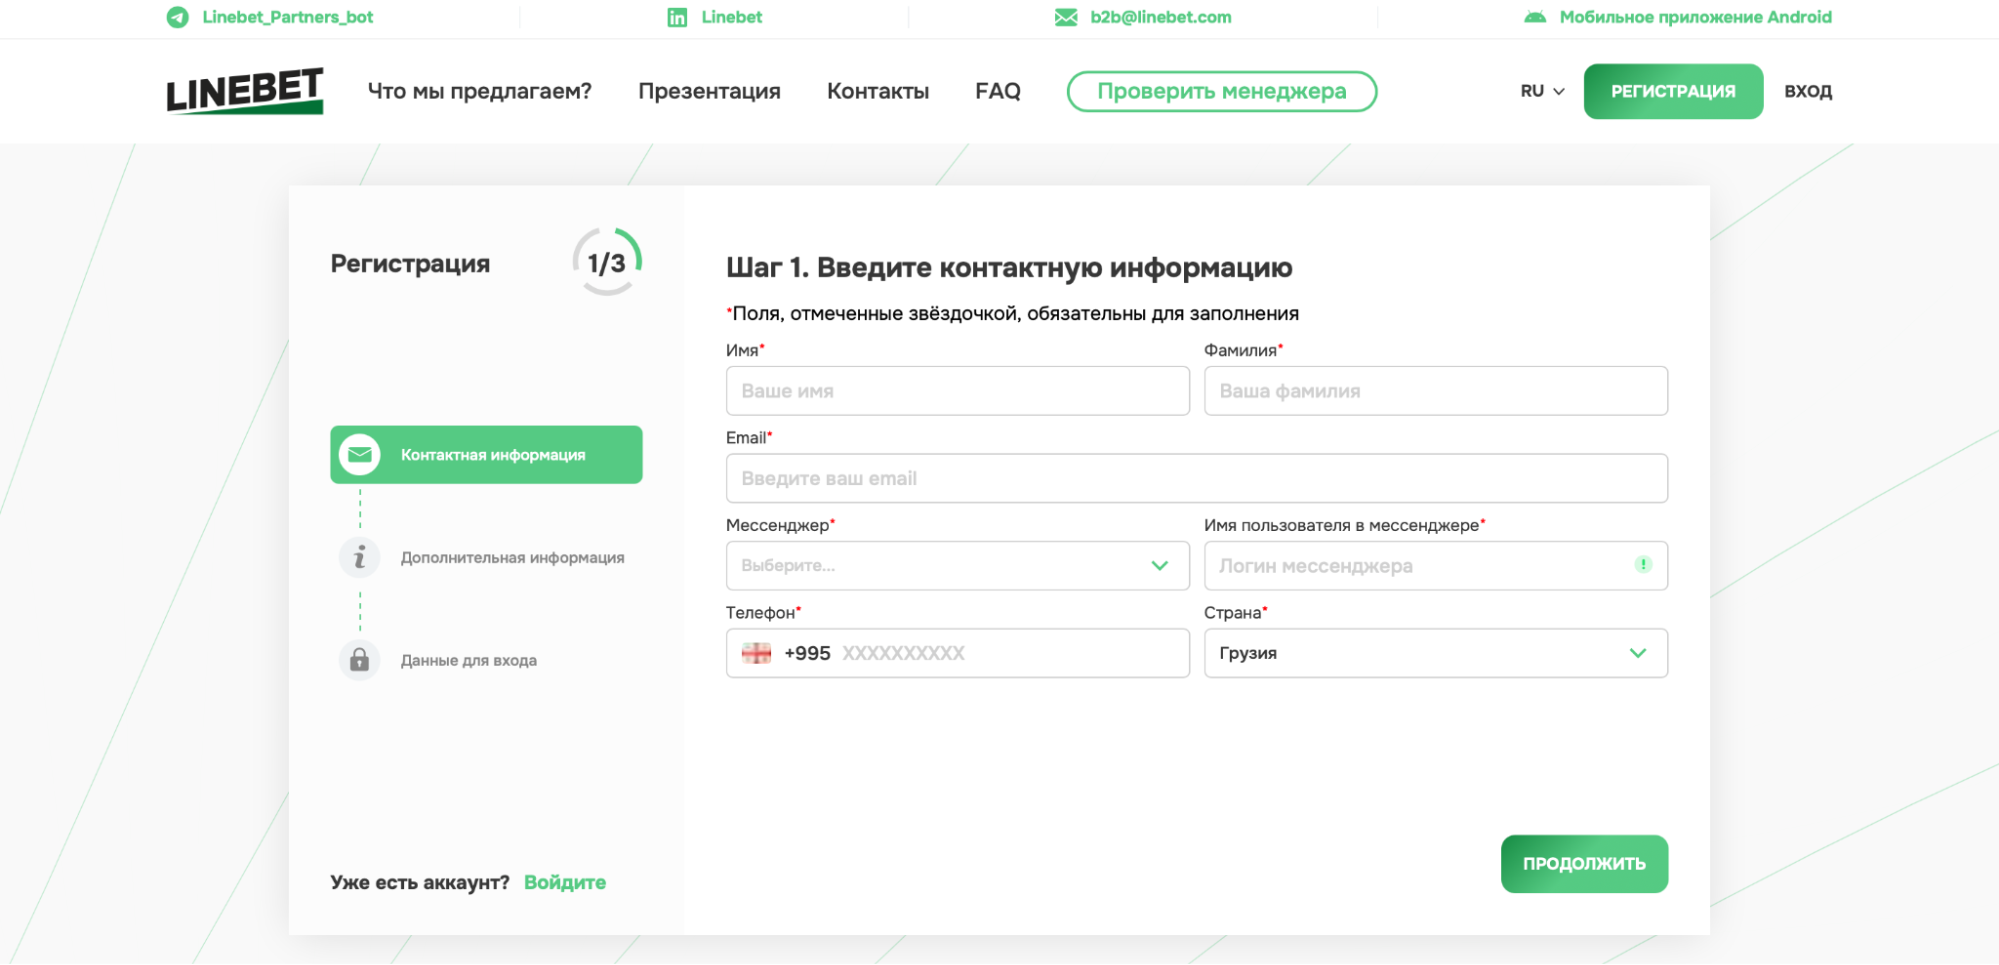This screenshot has height=965, width=1999.
Task: Open the Страна dropdown showing Грузия
Action: tap(1436, 653)
